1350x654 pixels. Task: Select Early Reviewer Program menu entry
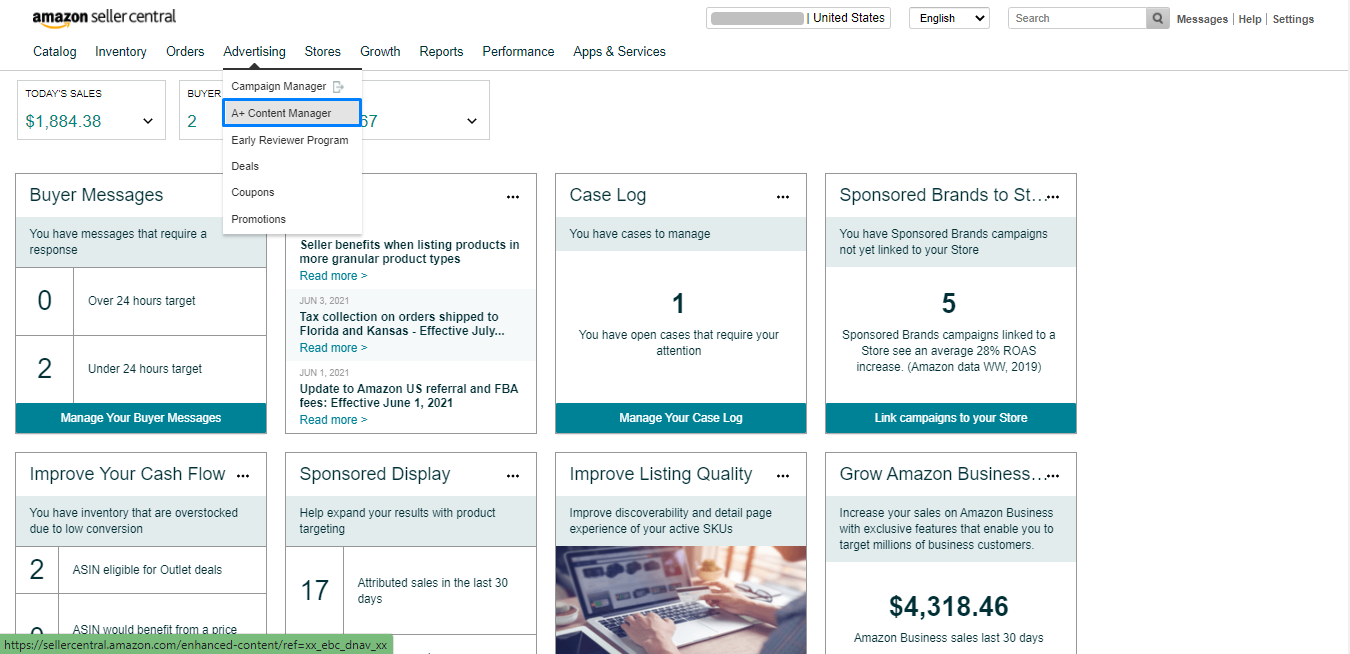click(292, 140)
